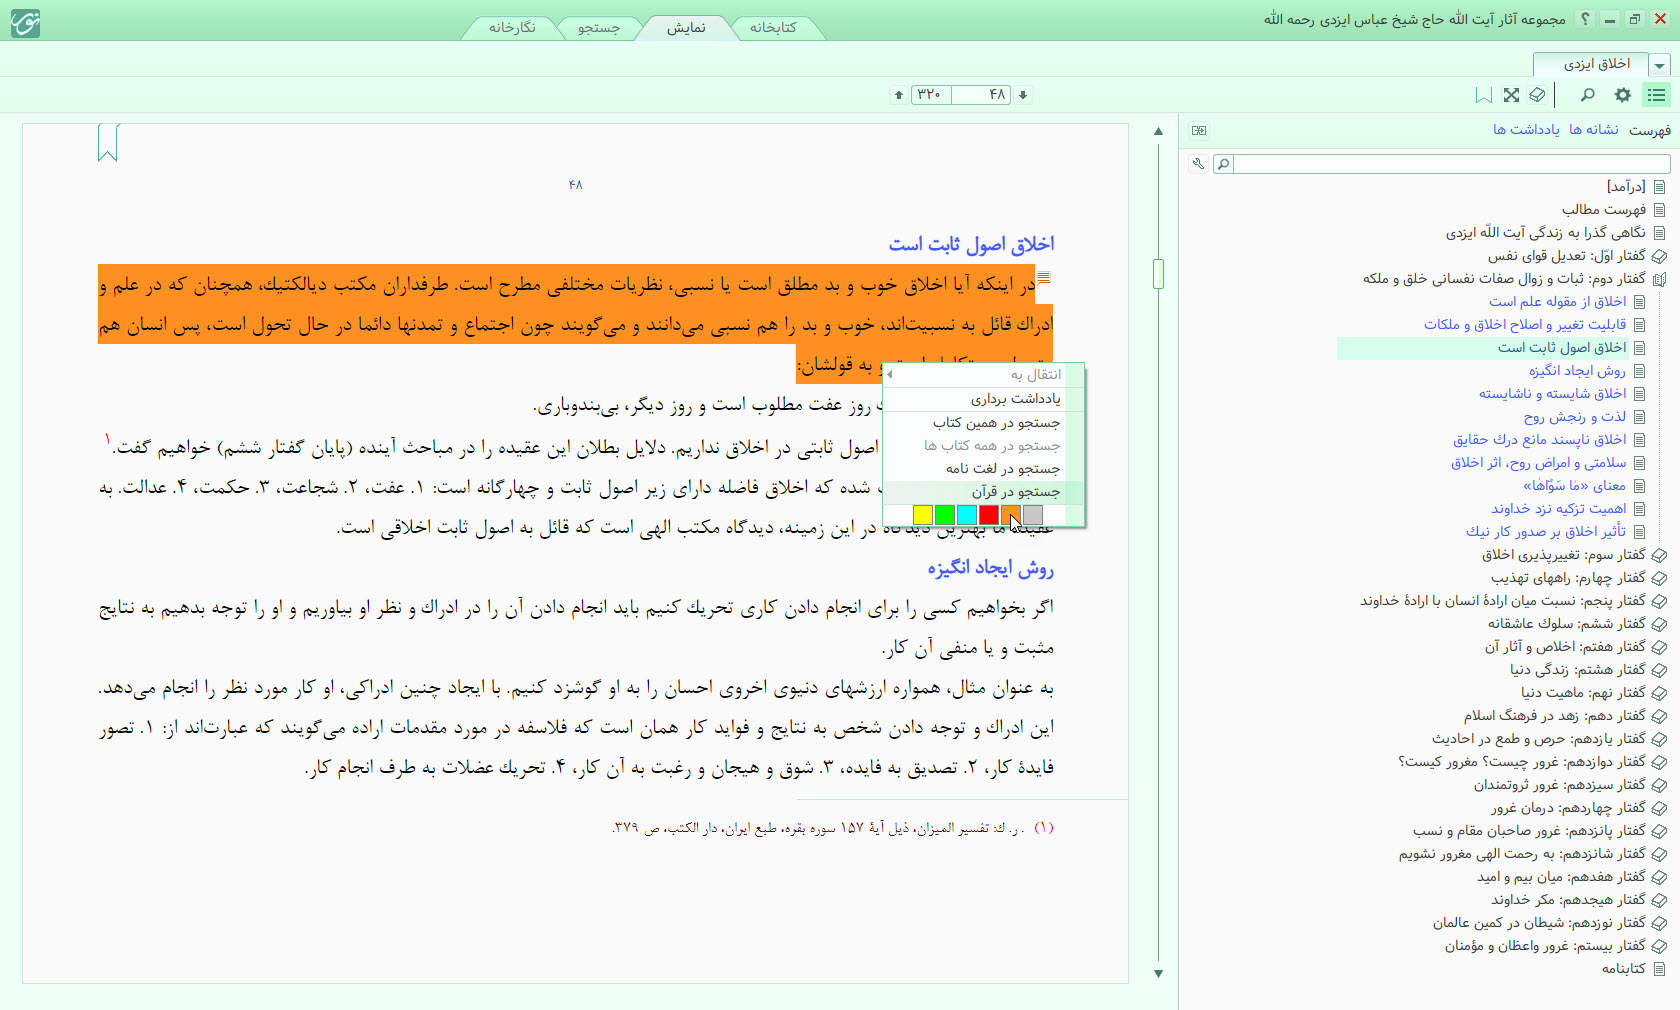Screen dimensions: 1680x1010
Task: Open display settings gear icon
Action: pos(1622,95)
